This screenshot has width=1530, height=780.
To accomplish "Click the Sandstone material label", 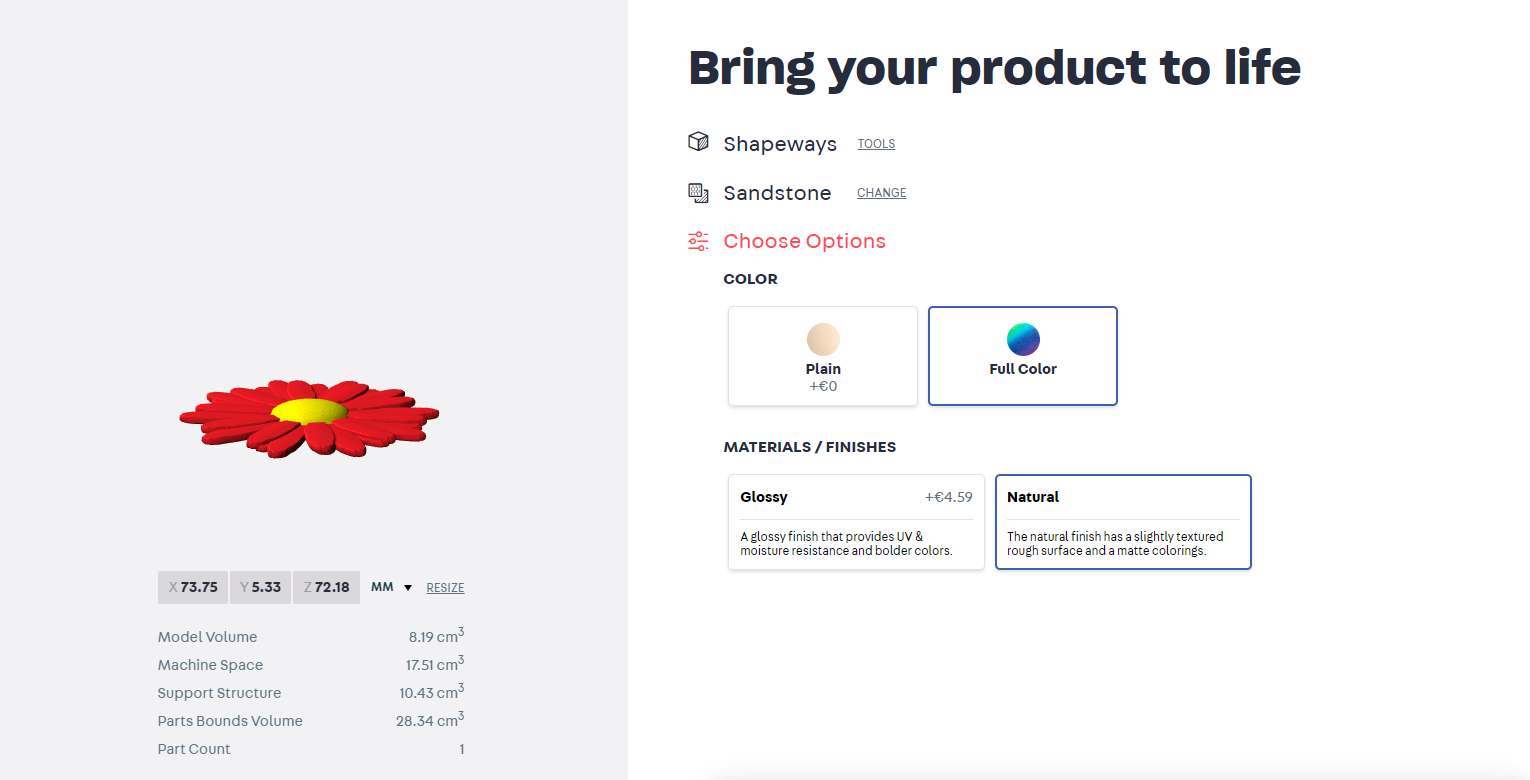I will [x=777, y=193].
